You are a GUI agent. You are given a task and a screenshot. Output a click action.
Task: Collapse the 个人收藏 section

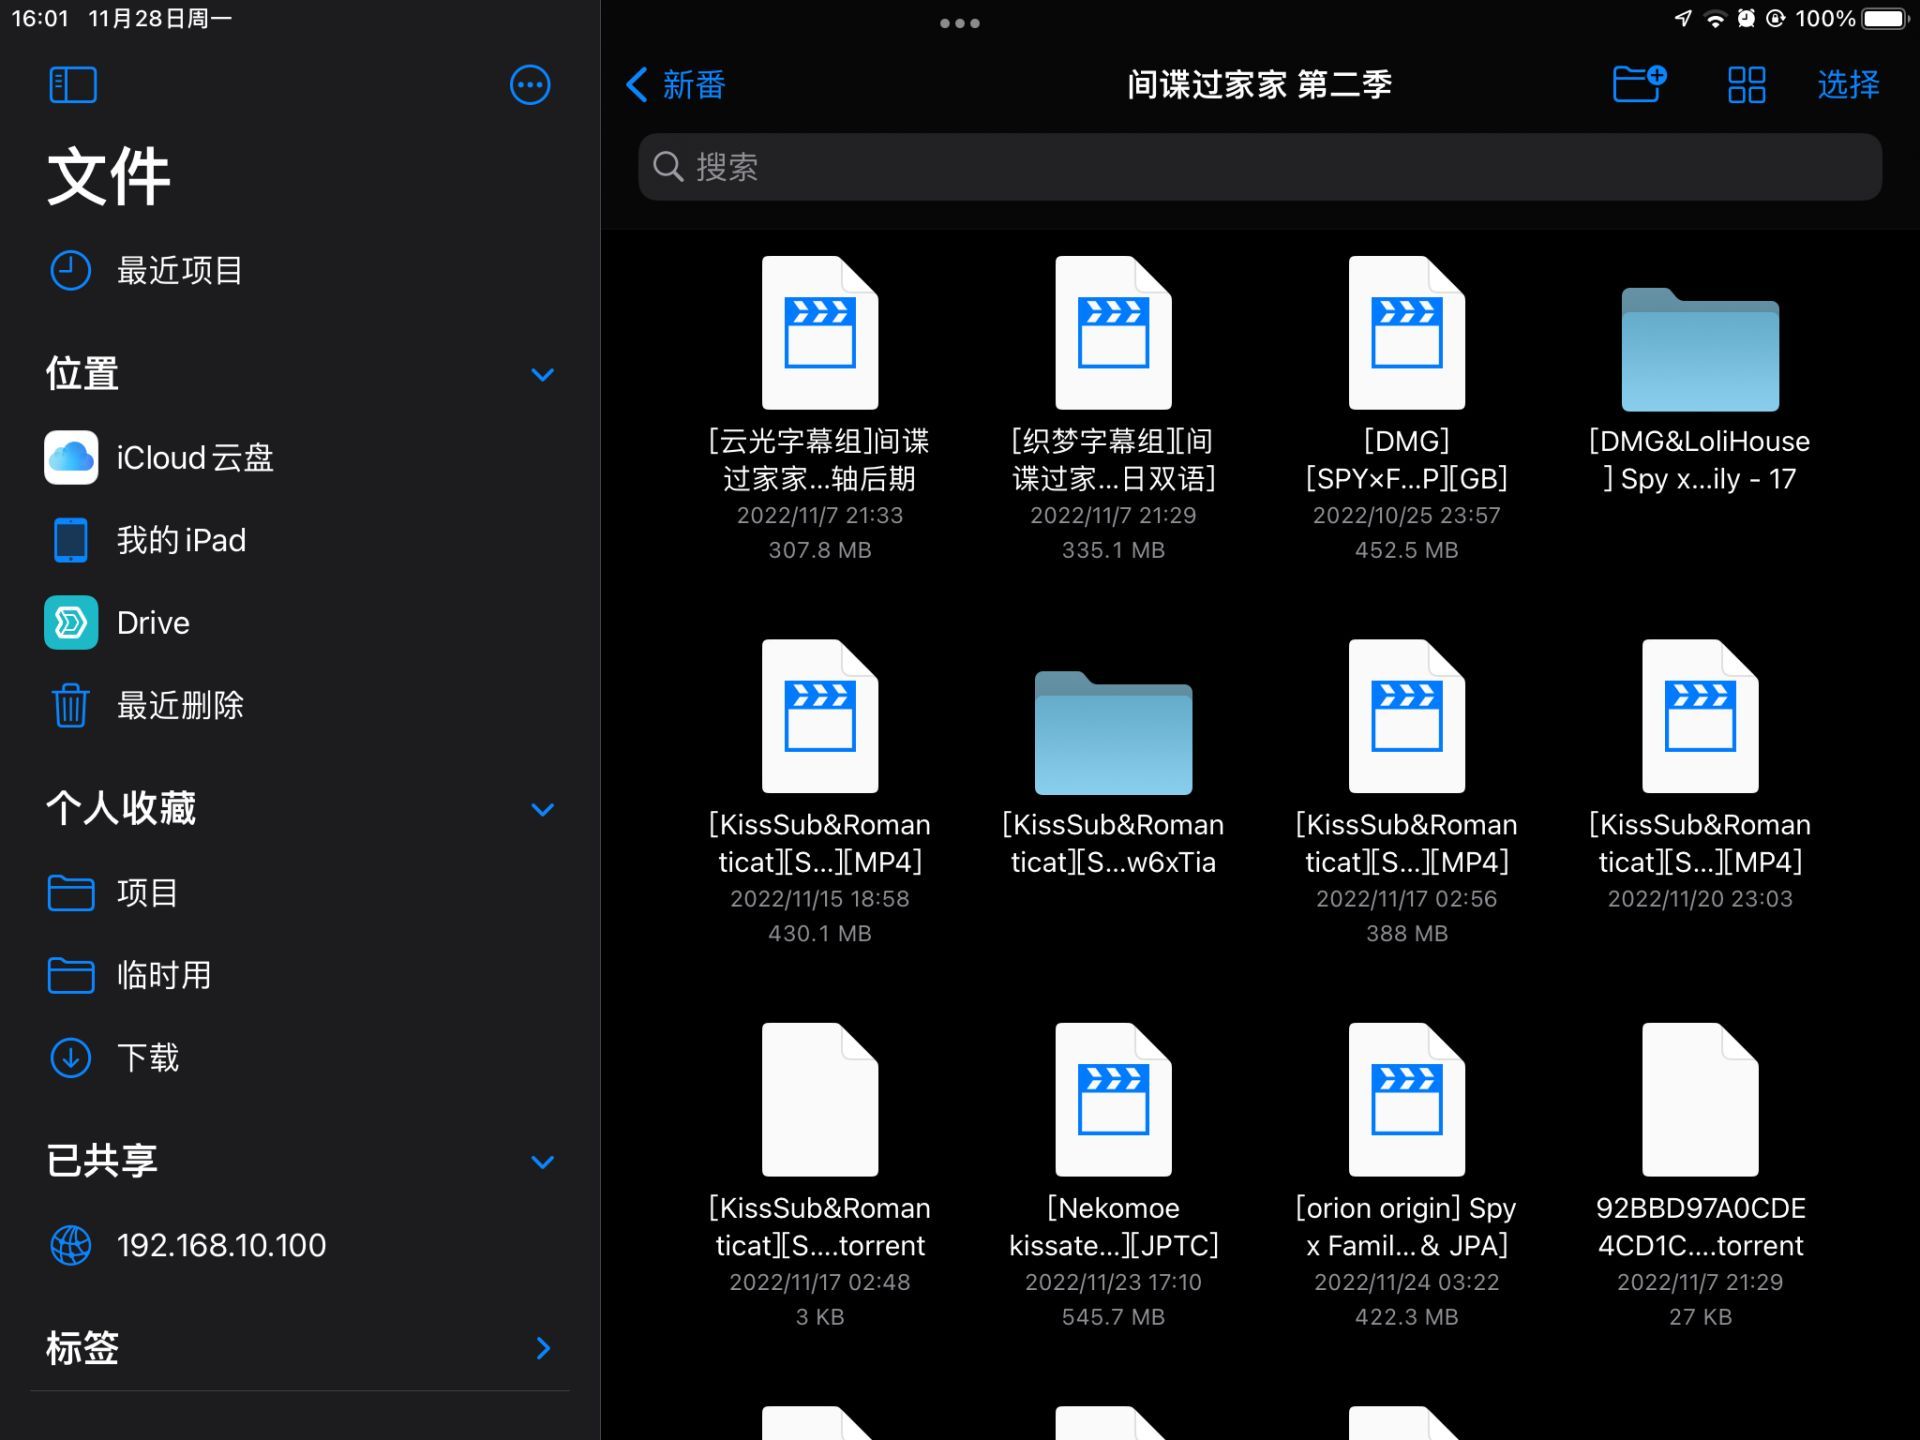(x=542, y=809)
